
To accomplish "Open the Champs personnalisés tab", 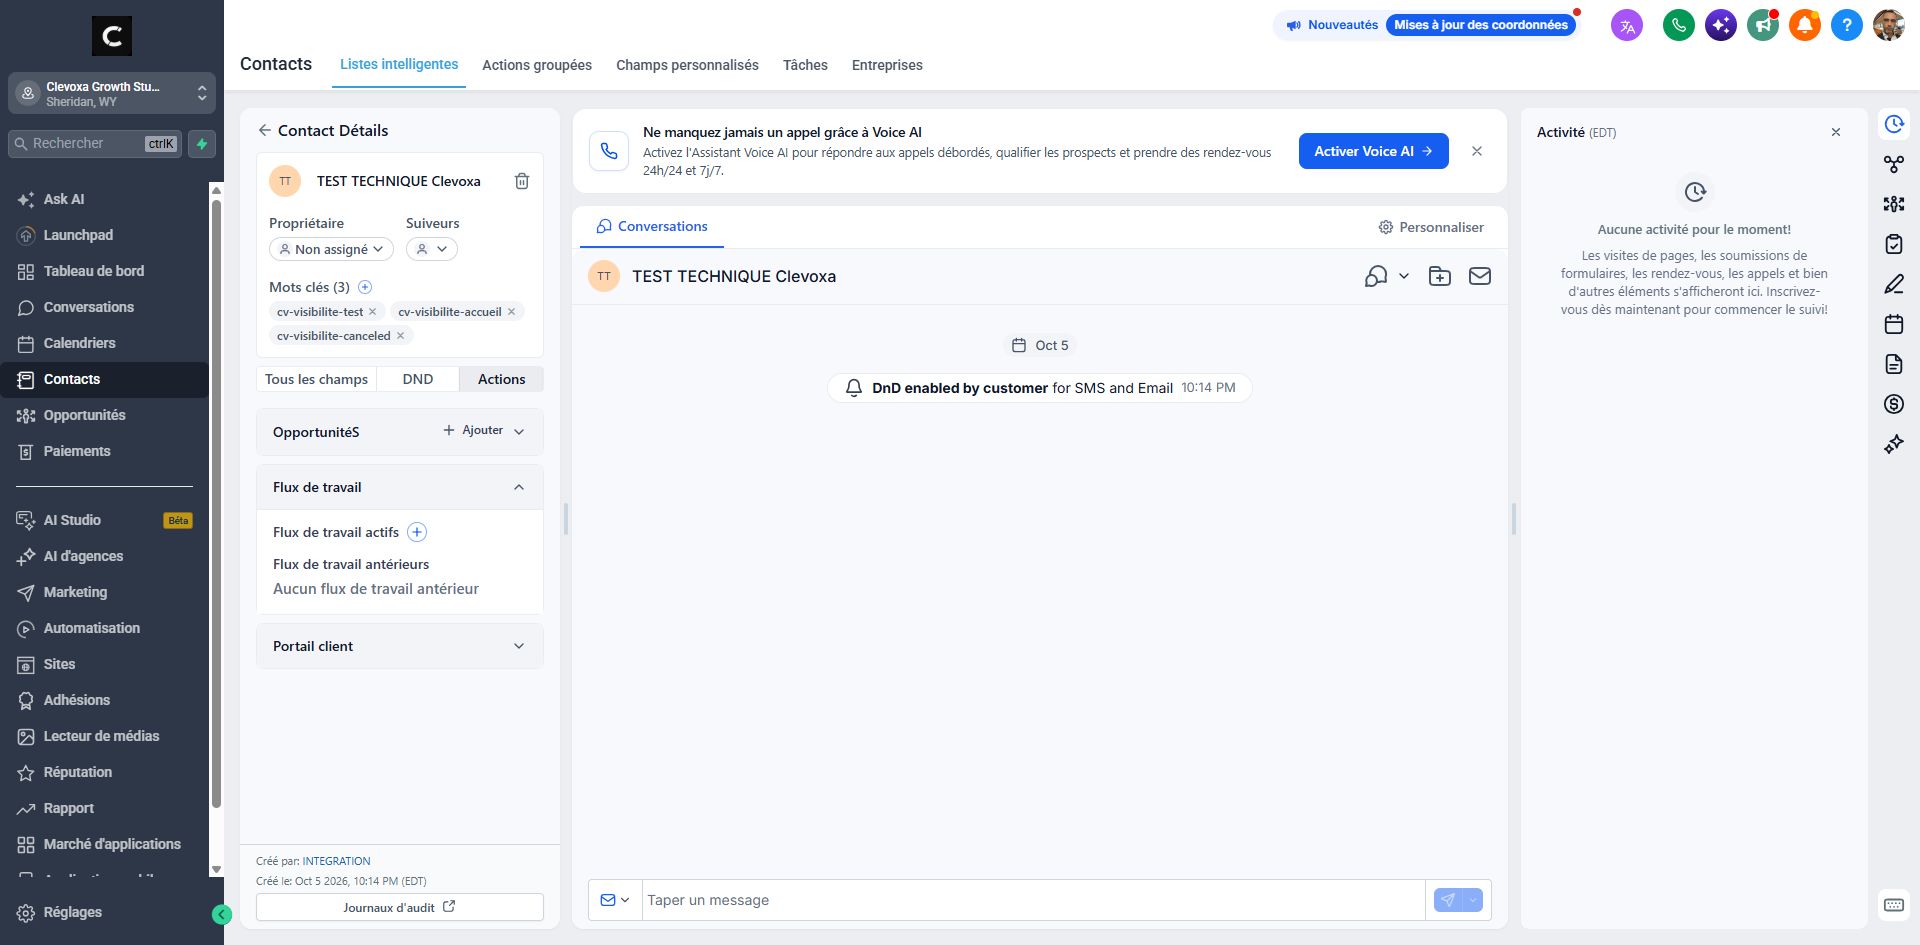I will point(687,65).
